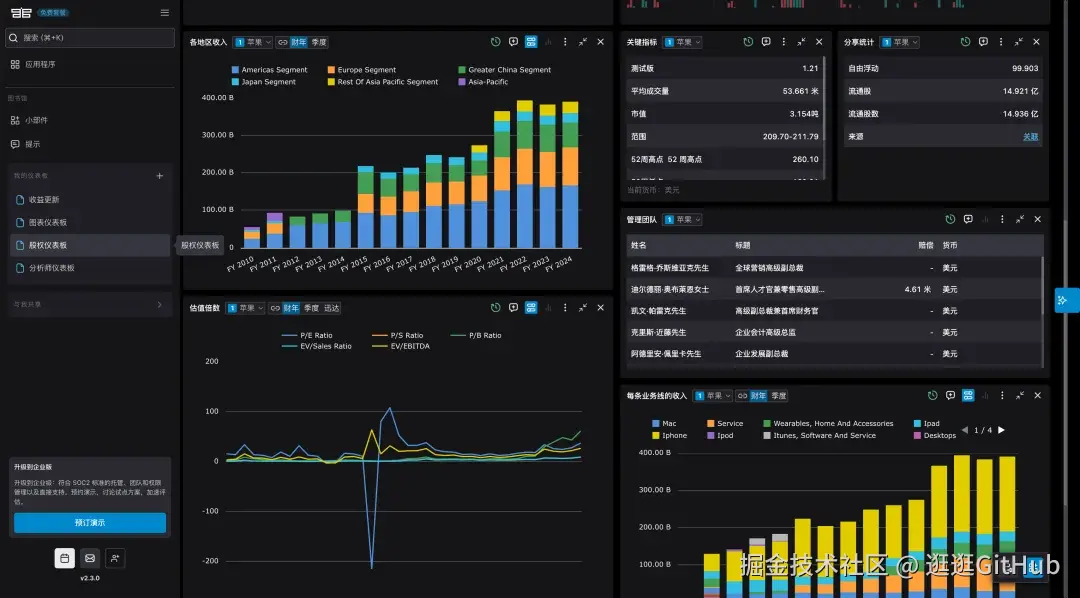Toggle the Rest Of Asia Pacific Segment legend
The width and height of the screenshot is (1080, 598).
383,82
